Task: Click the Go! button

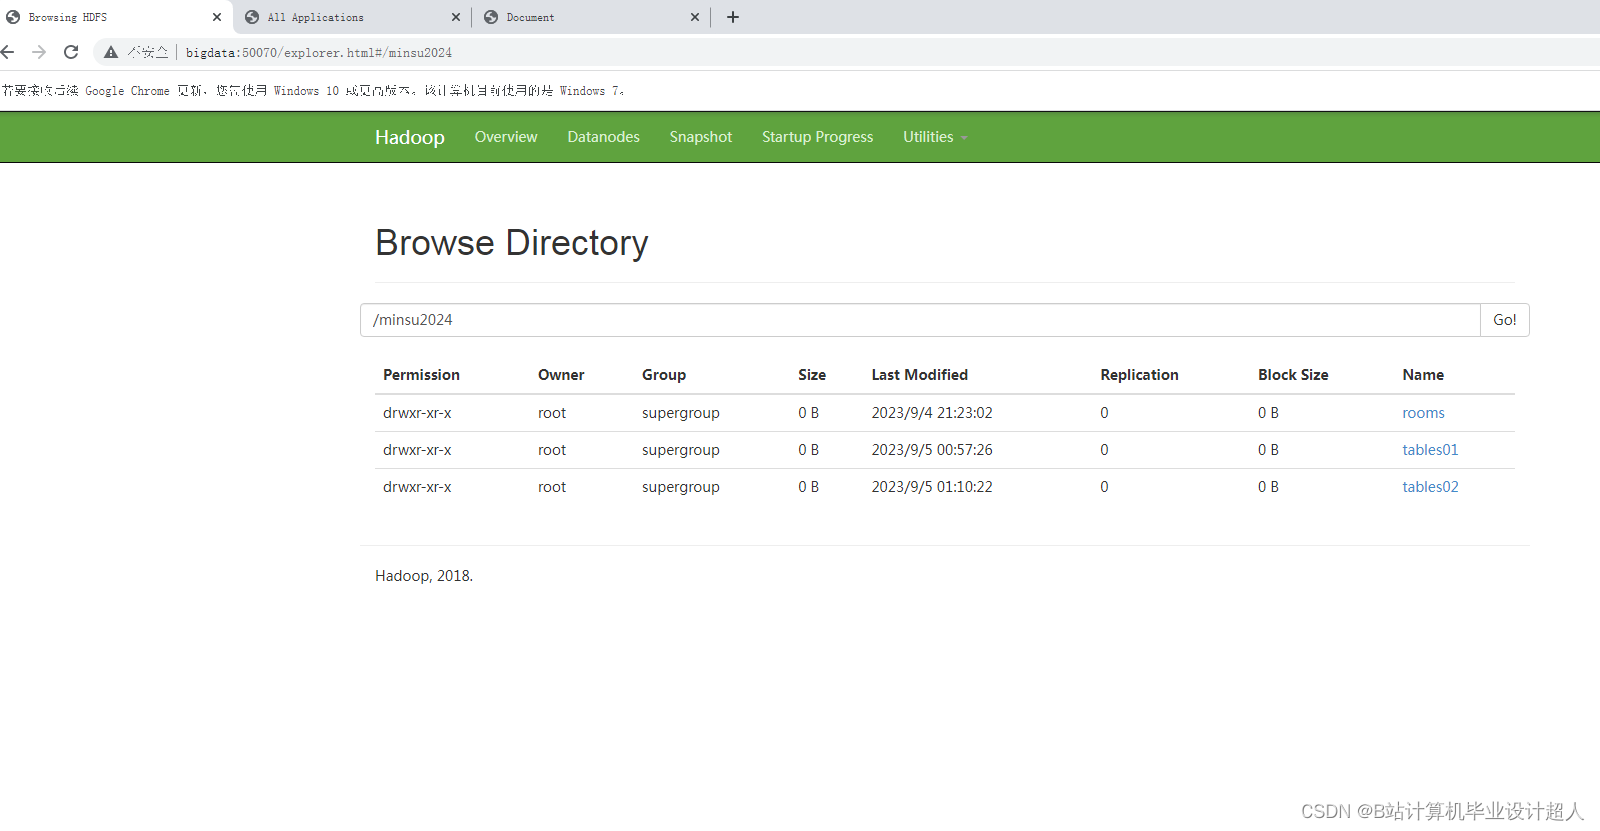Action: pos(1505,320)
